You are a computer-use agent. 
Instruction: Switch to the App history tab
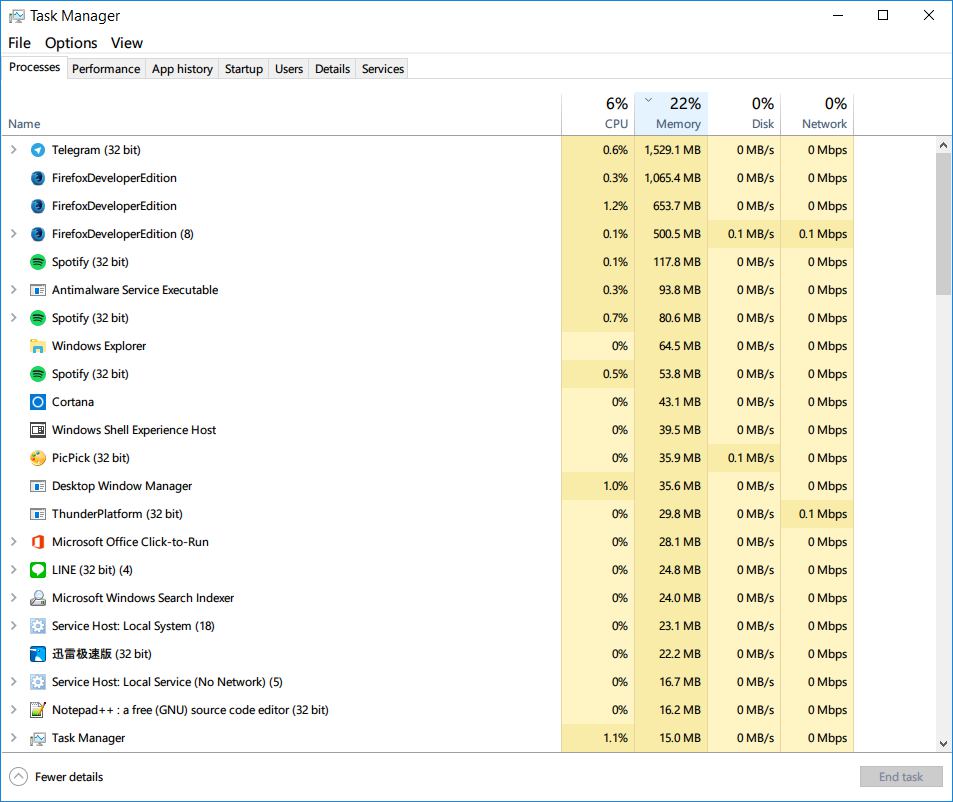(182, 69)
